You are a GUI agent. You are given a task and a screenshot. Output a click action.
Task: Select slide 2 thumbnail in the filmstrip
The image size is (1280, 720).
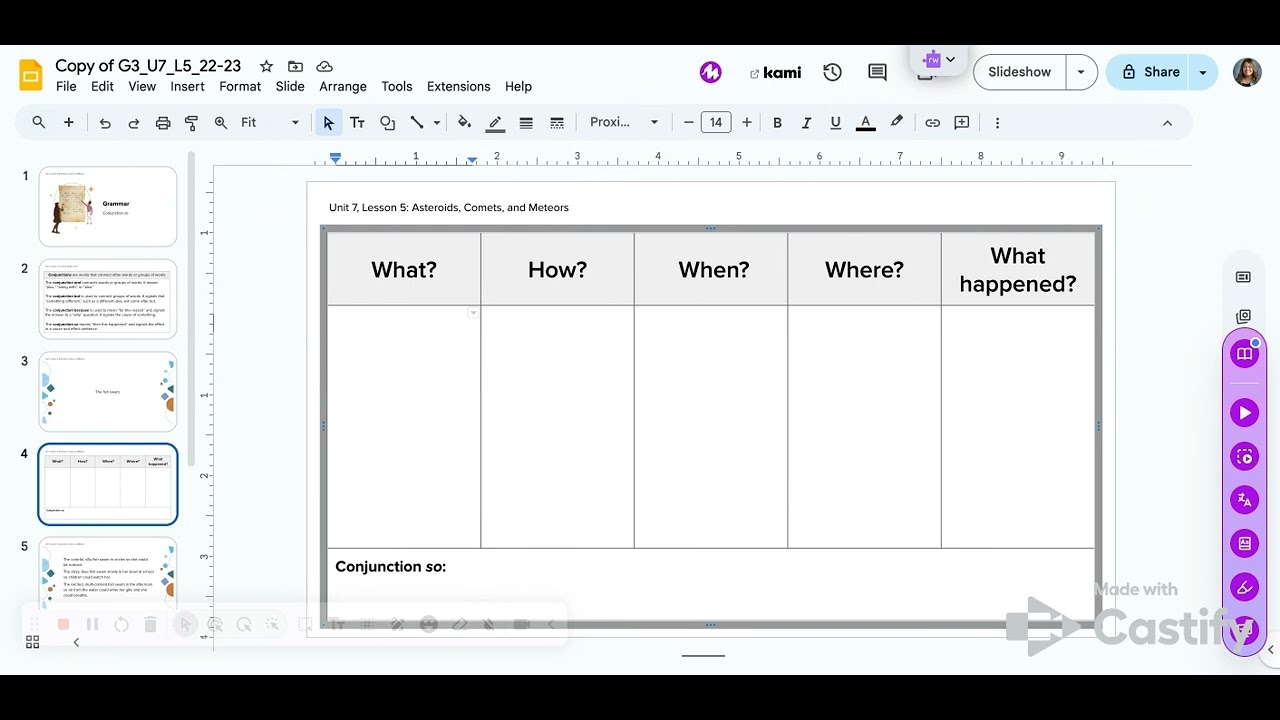point(108,299)
